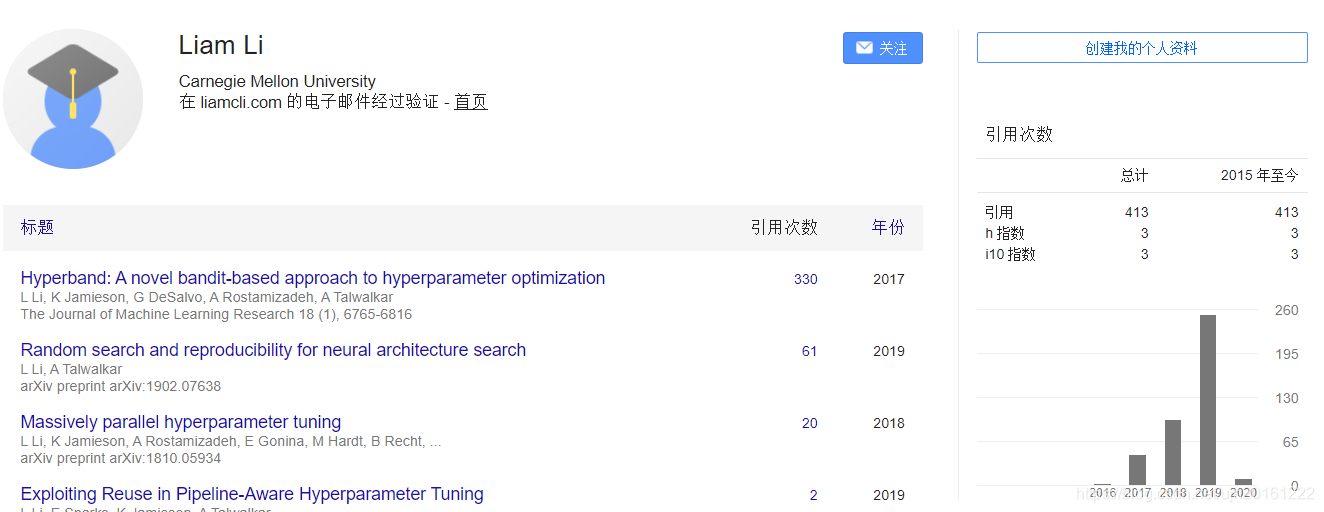Click i10 指数 row label

1010,254
